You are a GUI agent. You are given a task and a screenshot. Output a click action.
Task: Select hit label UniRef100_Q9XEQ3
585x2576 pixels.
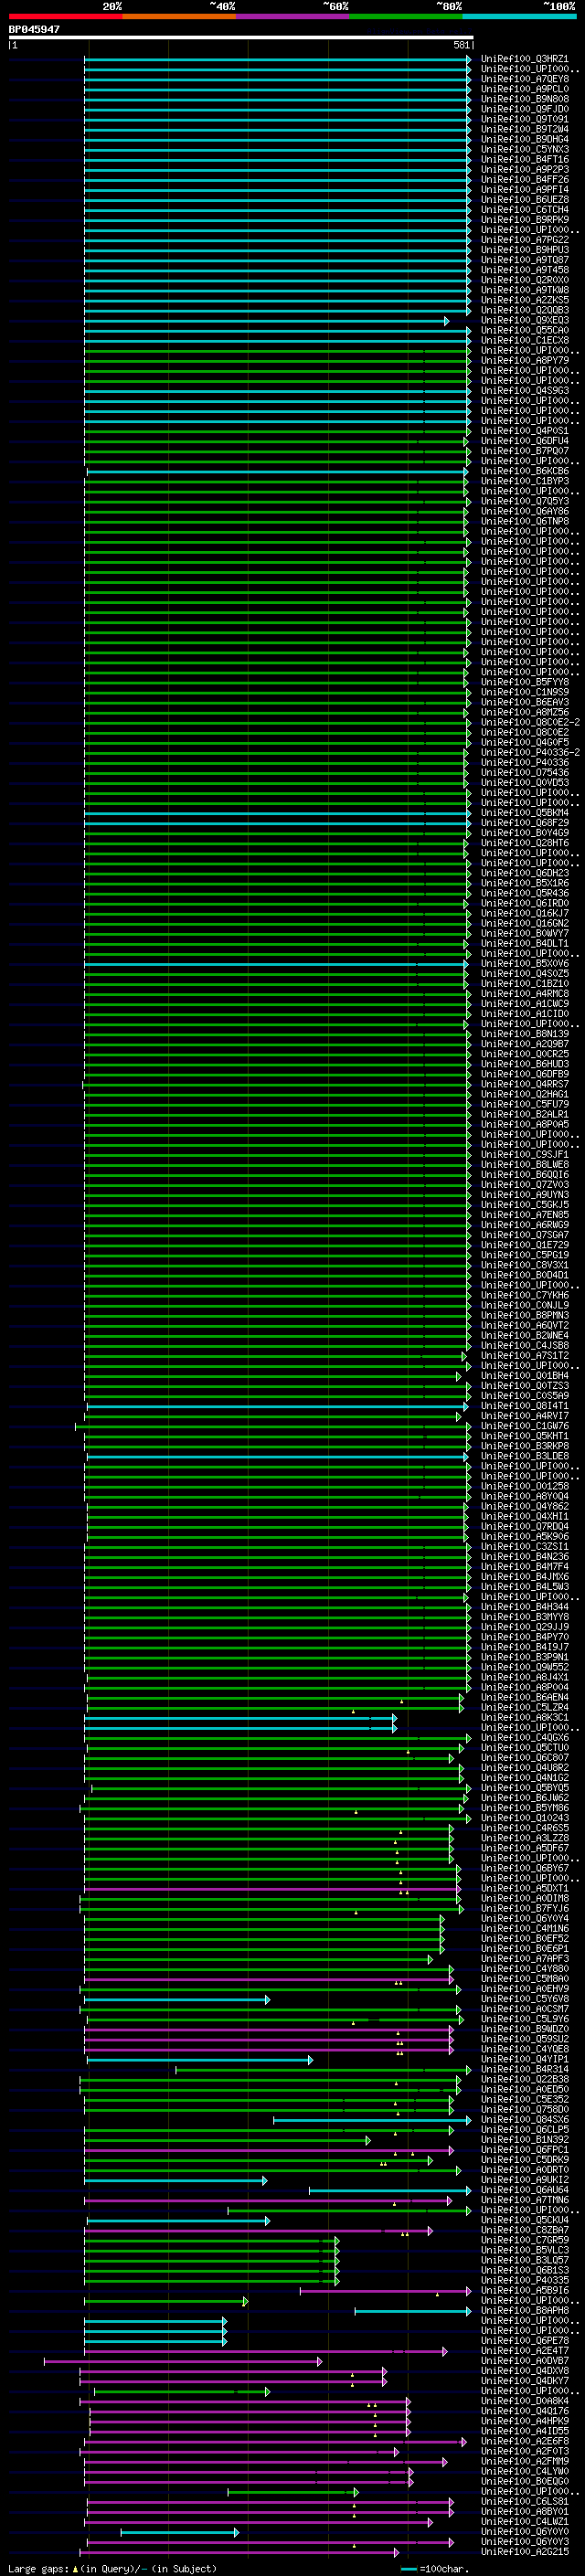coord(524,320)
